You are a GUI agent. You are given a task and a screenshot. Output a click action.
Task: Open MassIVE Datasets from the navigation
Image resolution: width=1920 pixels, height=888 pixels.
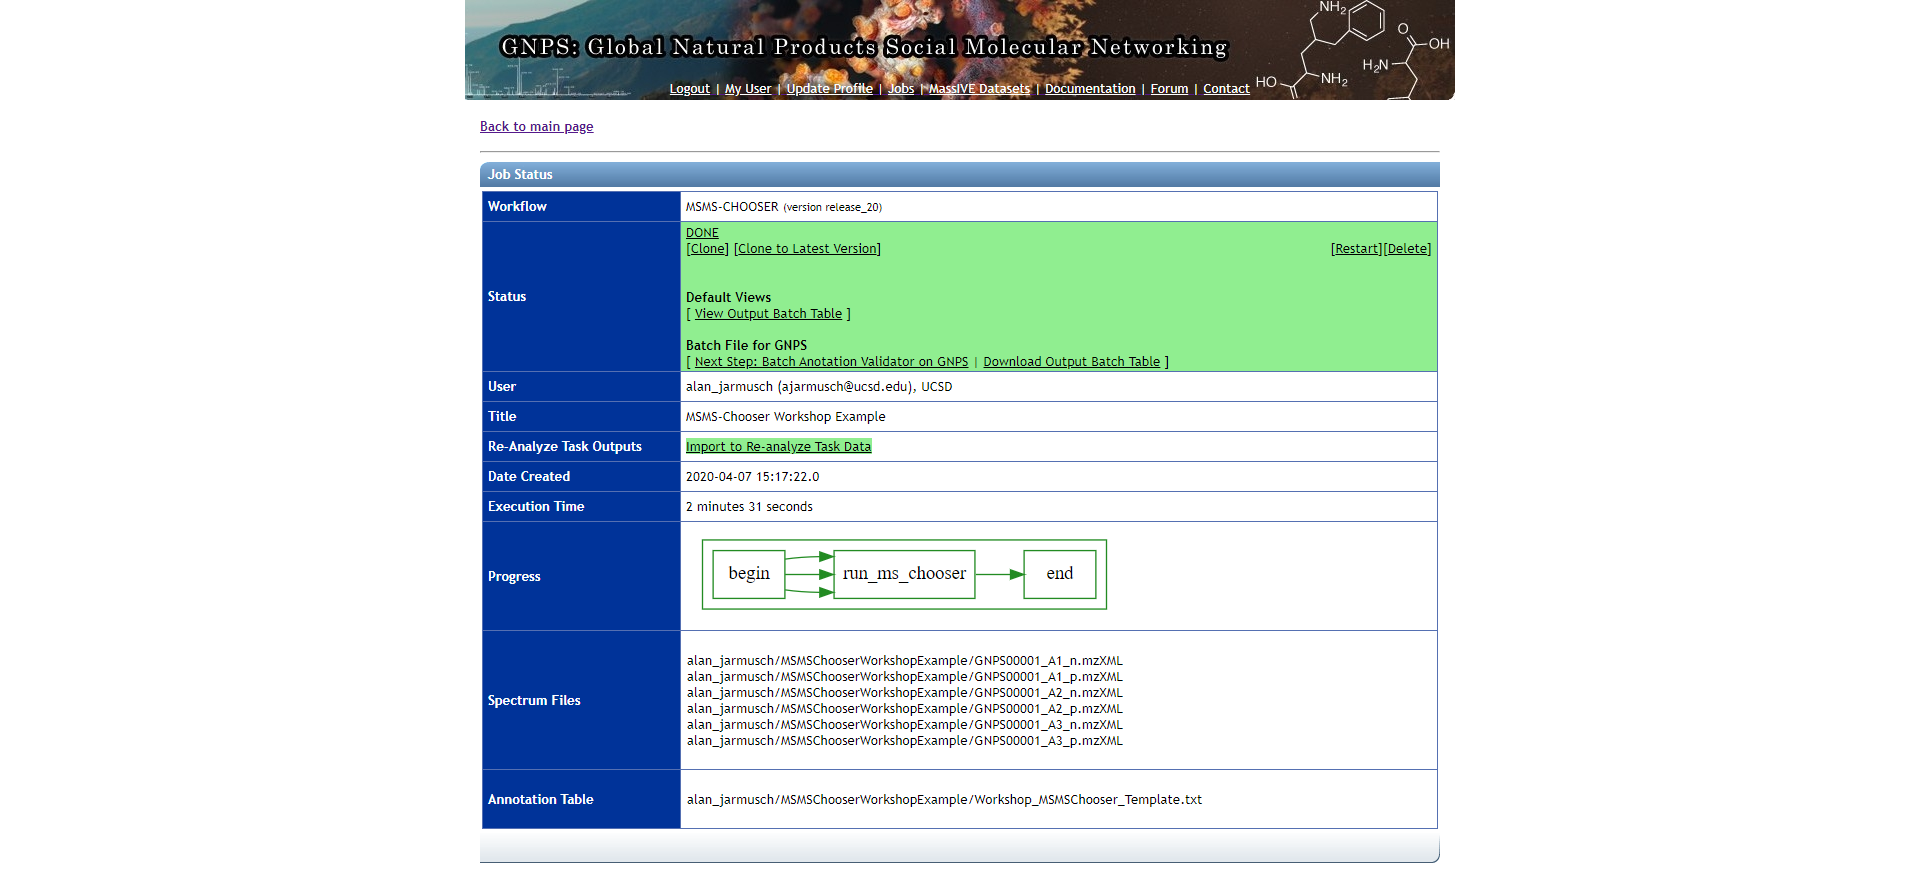pyautogui.click(x=979, y=89)
